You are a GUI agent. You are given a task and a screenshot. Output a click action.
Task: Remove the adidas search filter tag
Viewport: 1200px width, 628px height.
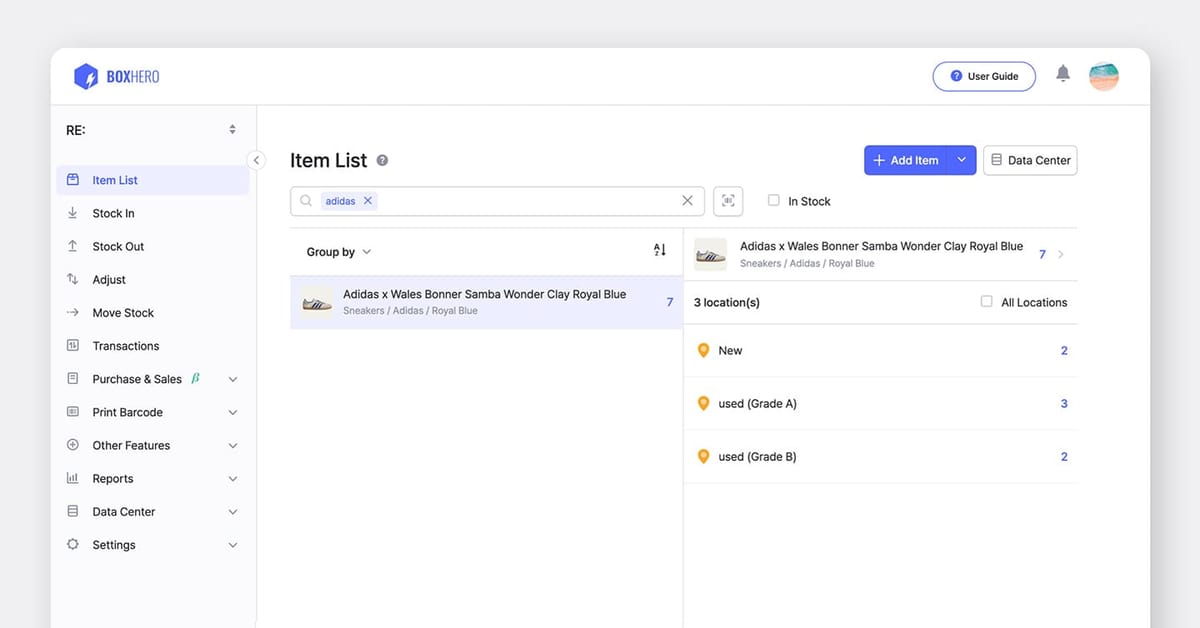[367, 200]
